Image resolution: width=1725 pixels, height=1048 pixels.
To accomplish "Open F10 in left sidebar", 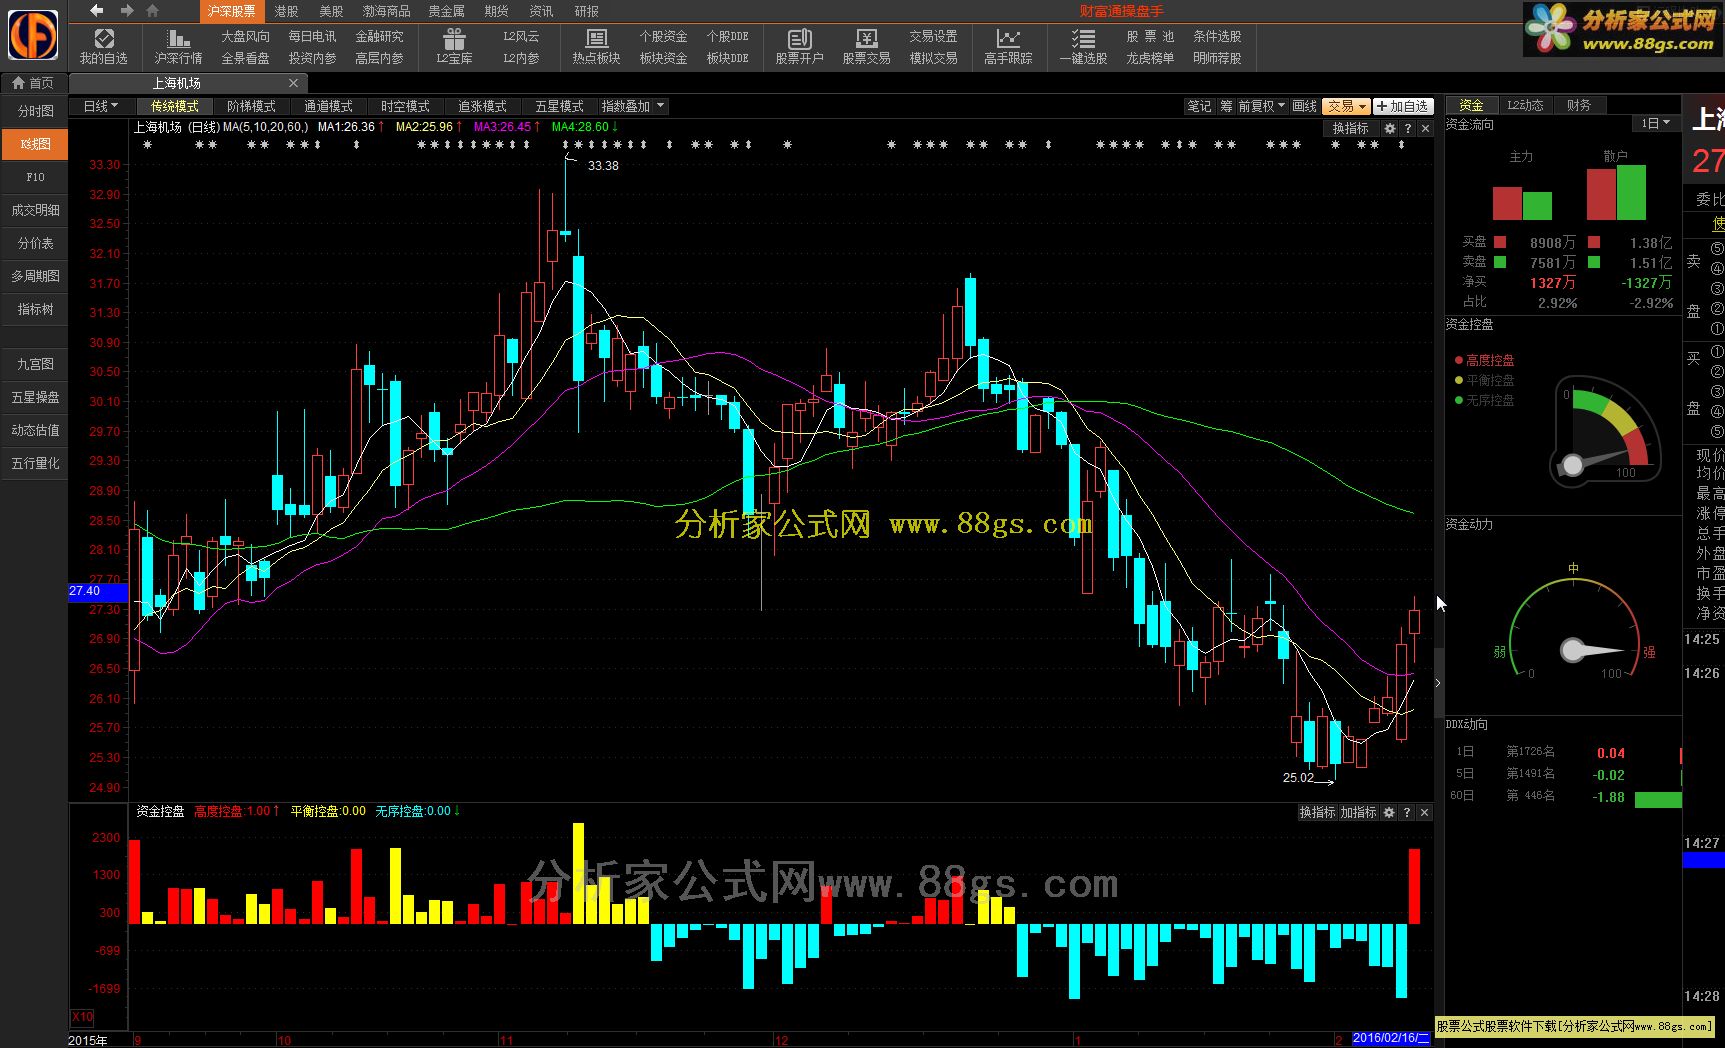I will coord(35,177).
